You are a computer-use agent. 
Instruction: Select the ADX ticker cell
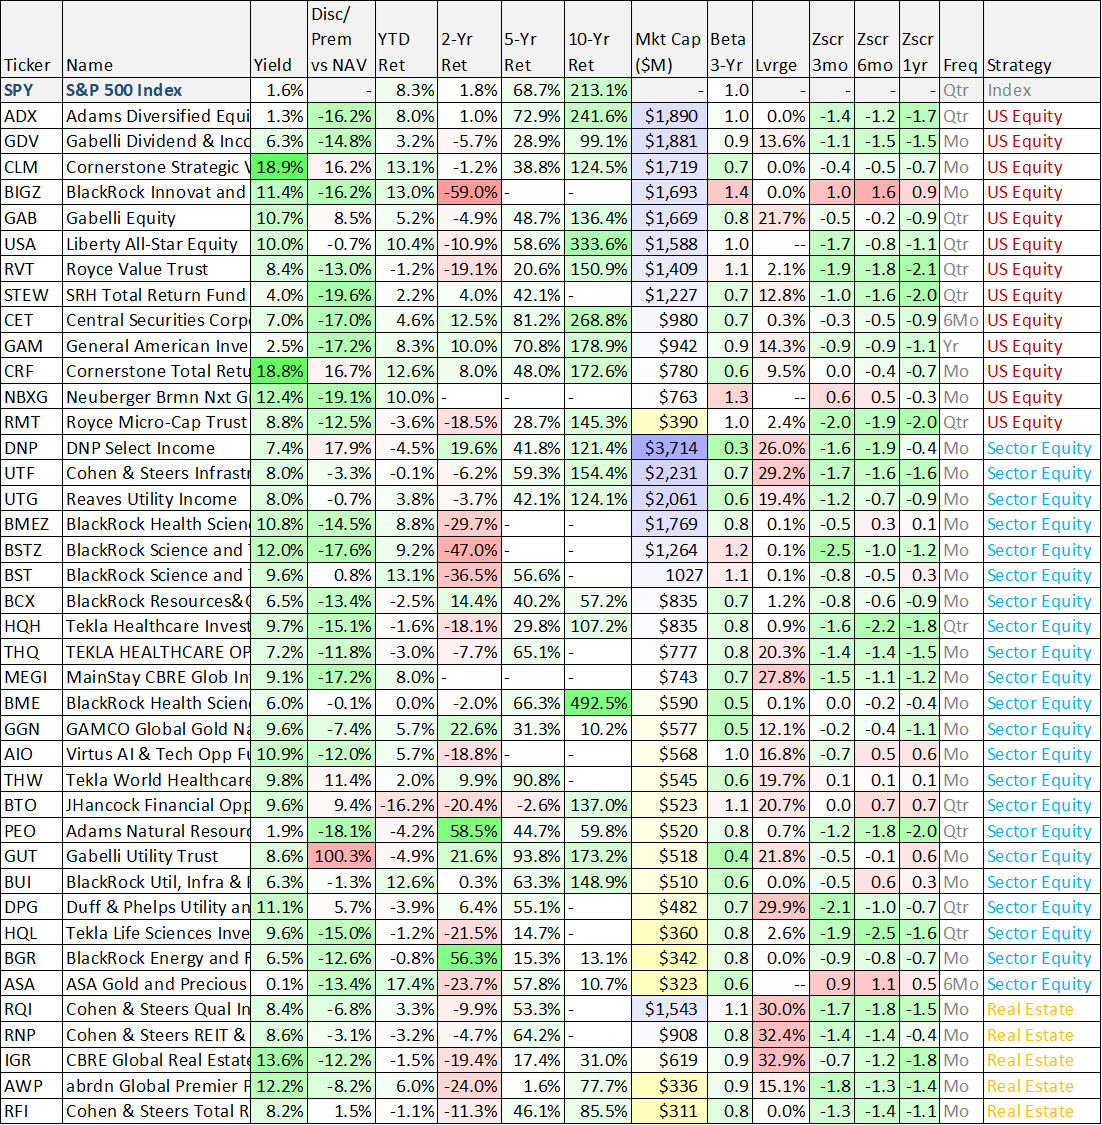coord(32,116)
